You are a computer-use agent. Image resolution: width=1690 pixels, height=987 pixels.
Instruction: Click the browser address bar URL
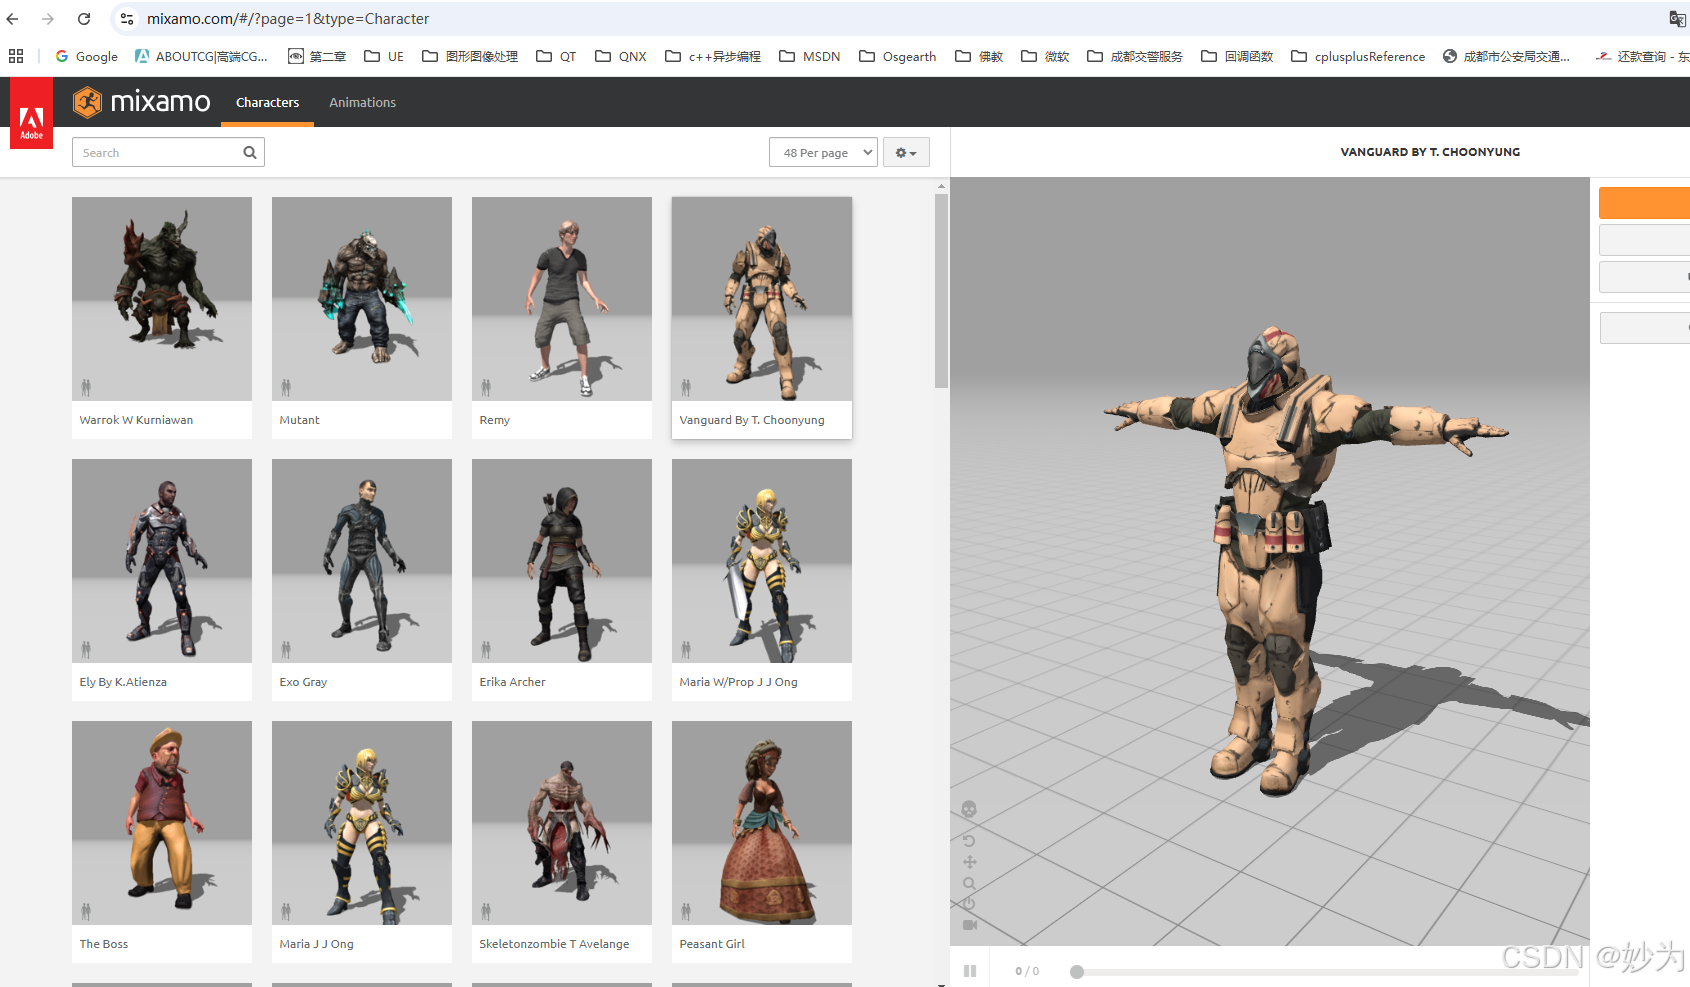tap(288, 19)
